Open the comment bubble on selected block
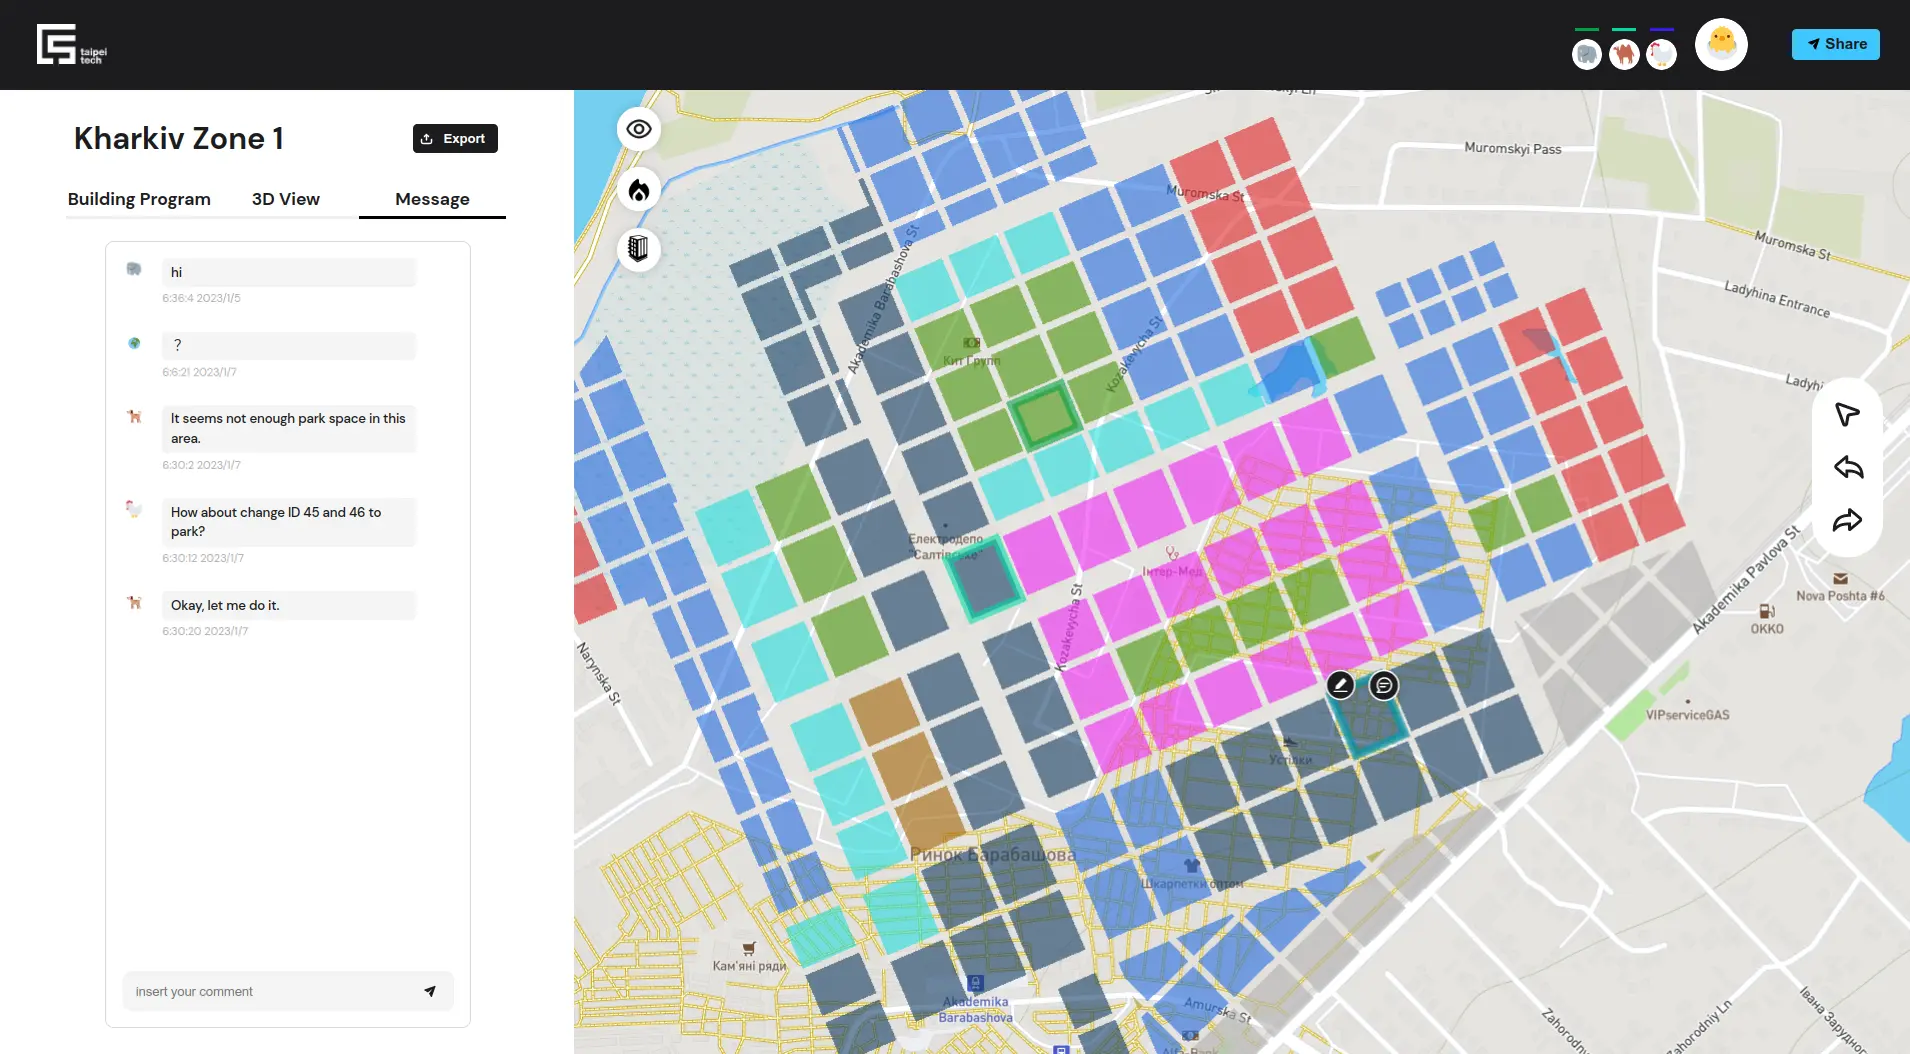The height and width of the screenshot is (1054, 1910). (1384, 685)
